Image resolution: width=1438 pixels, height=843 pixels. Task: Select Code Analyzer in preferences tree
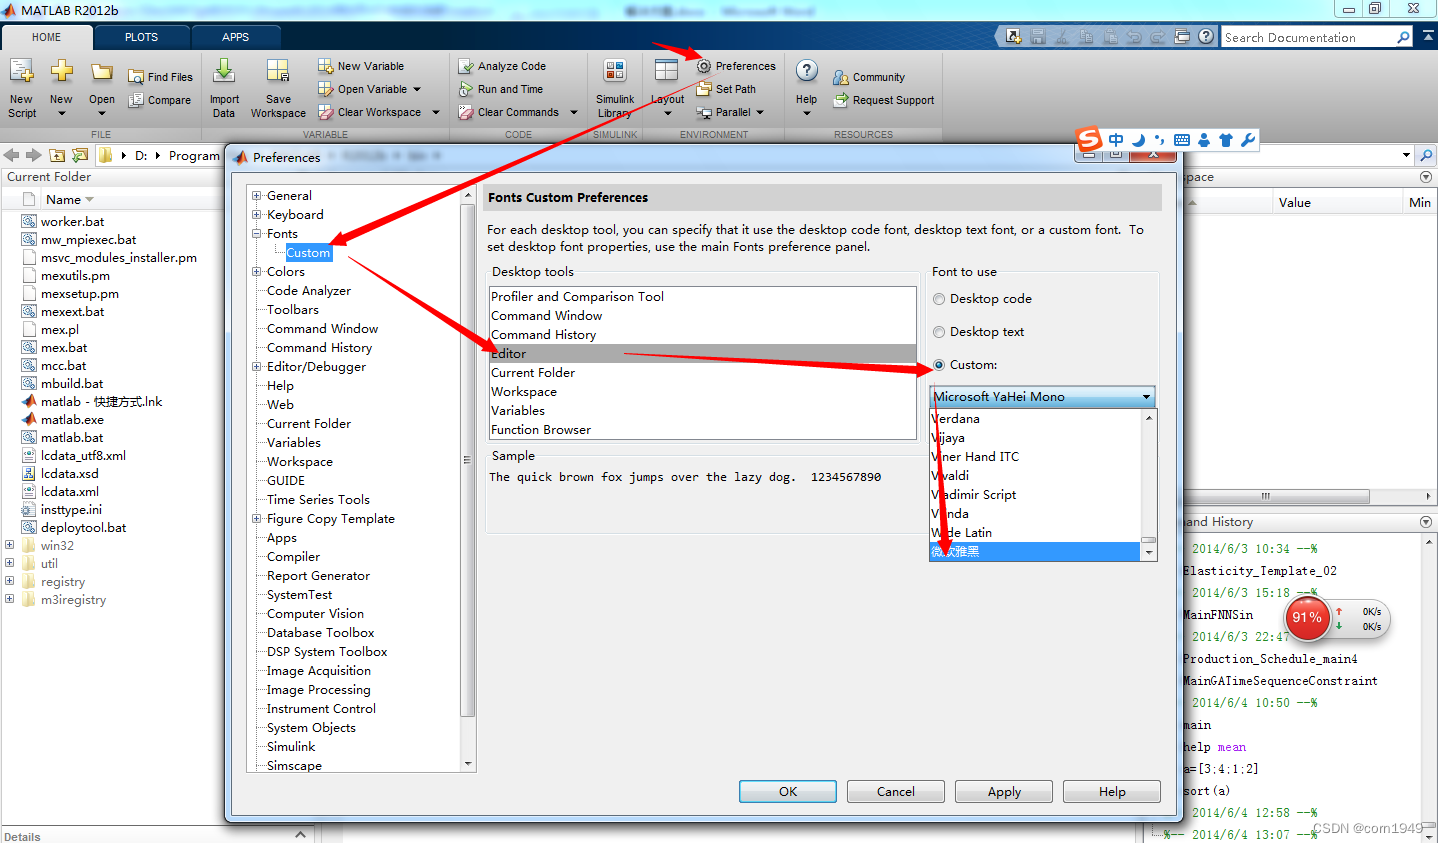coord(309,291)
